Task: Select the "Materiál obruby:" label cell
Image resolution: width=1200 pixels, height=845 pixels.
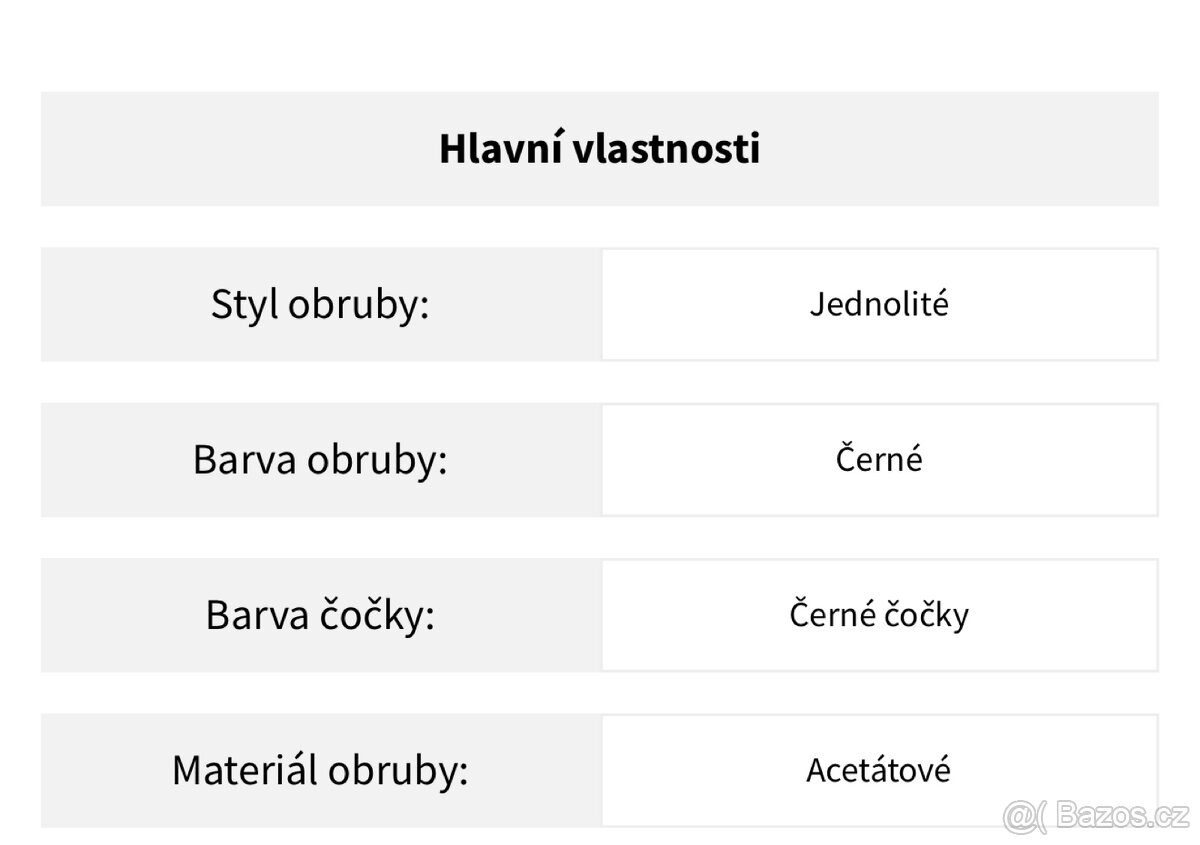Action: click(x=320, y=770)
